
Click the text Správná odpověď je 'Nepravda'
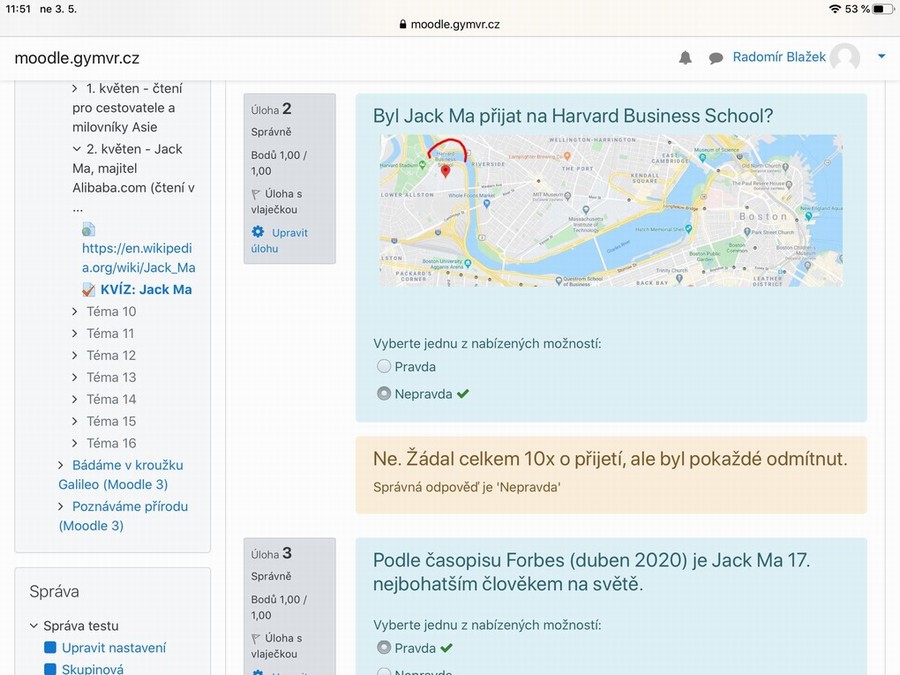(467, 487)
